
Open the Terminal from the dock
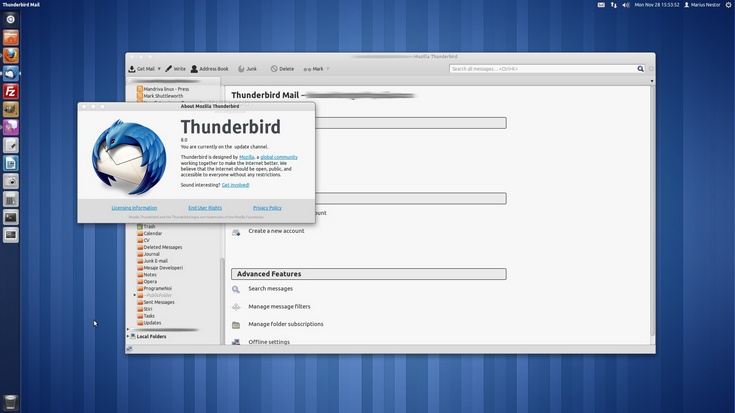[11, 217]
